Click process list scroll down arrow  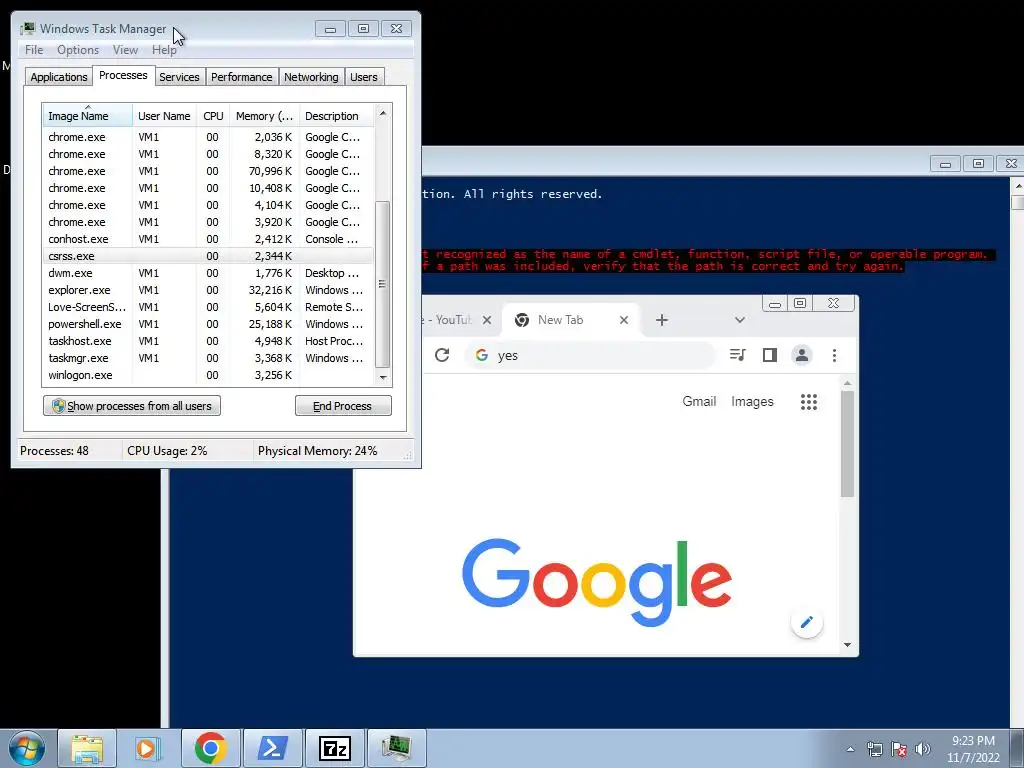point(383,377)
